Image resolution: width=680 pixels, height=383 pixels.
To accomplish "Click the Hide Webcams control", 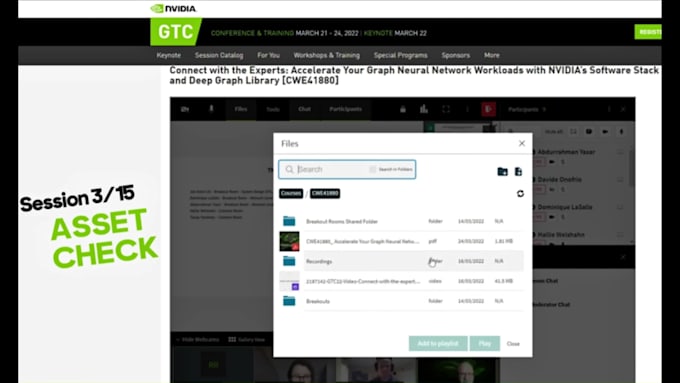I will click(x=198, y=340).
